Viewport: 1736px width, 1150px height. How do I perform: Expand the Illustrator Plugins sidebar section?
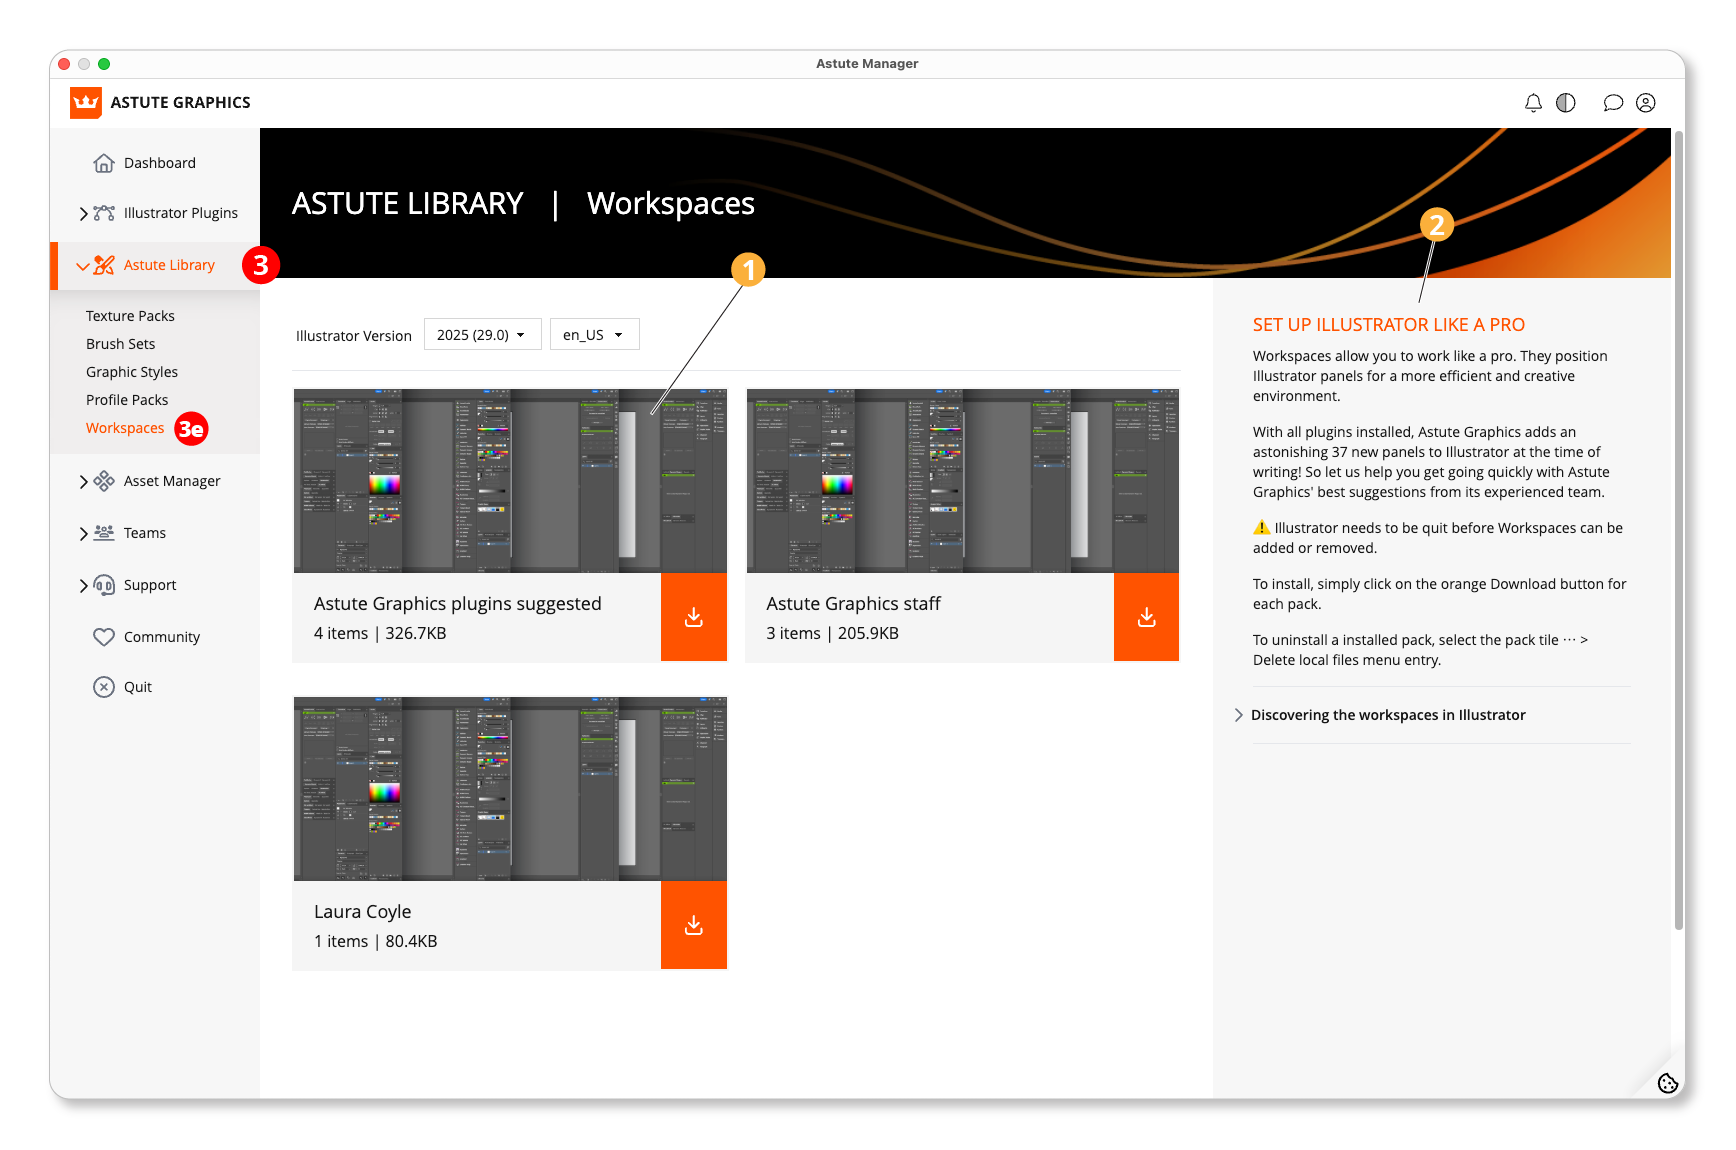84,213
